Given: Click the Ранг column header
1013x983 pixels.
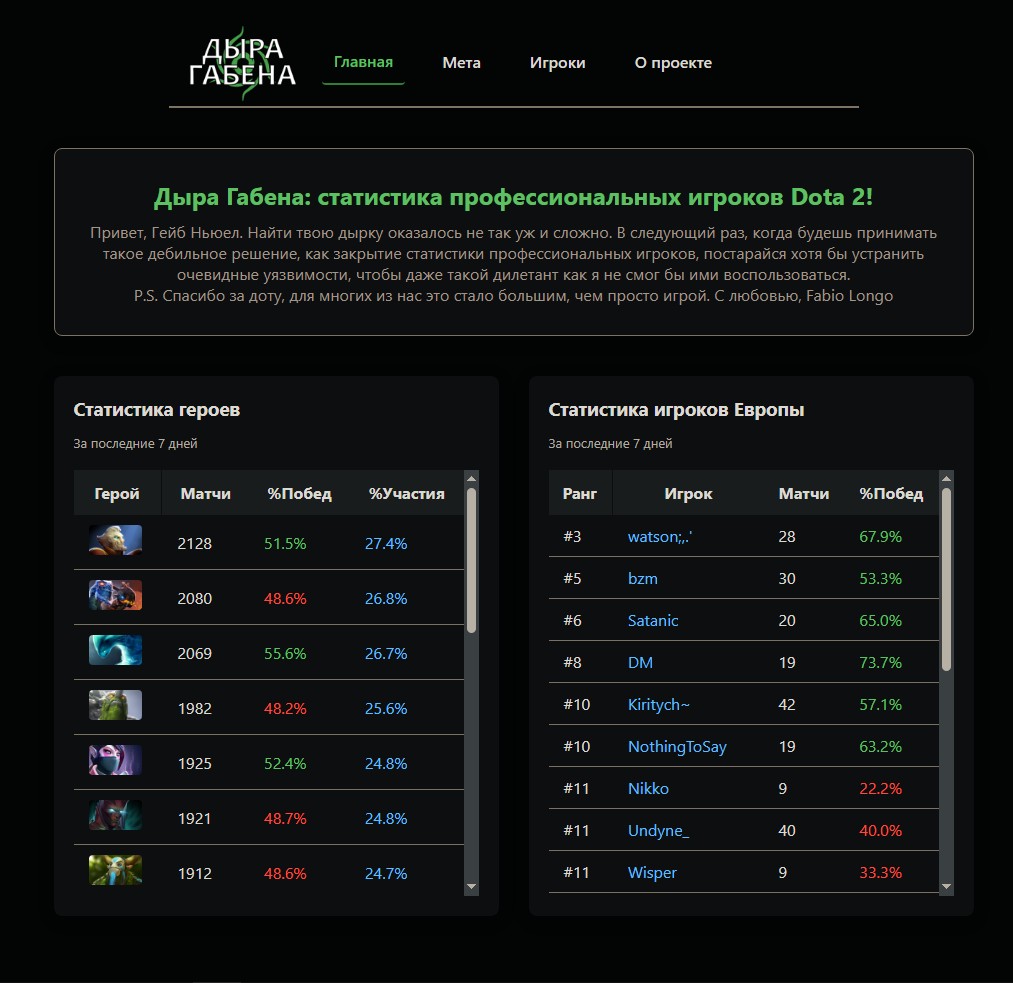Looking at the screenshot, I should 580,494.
